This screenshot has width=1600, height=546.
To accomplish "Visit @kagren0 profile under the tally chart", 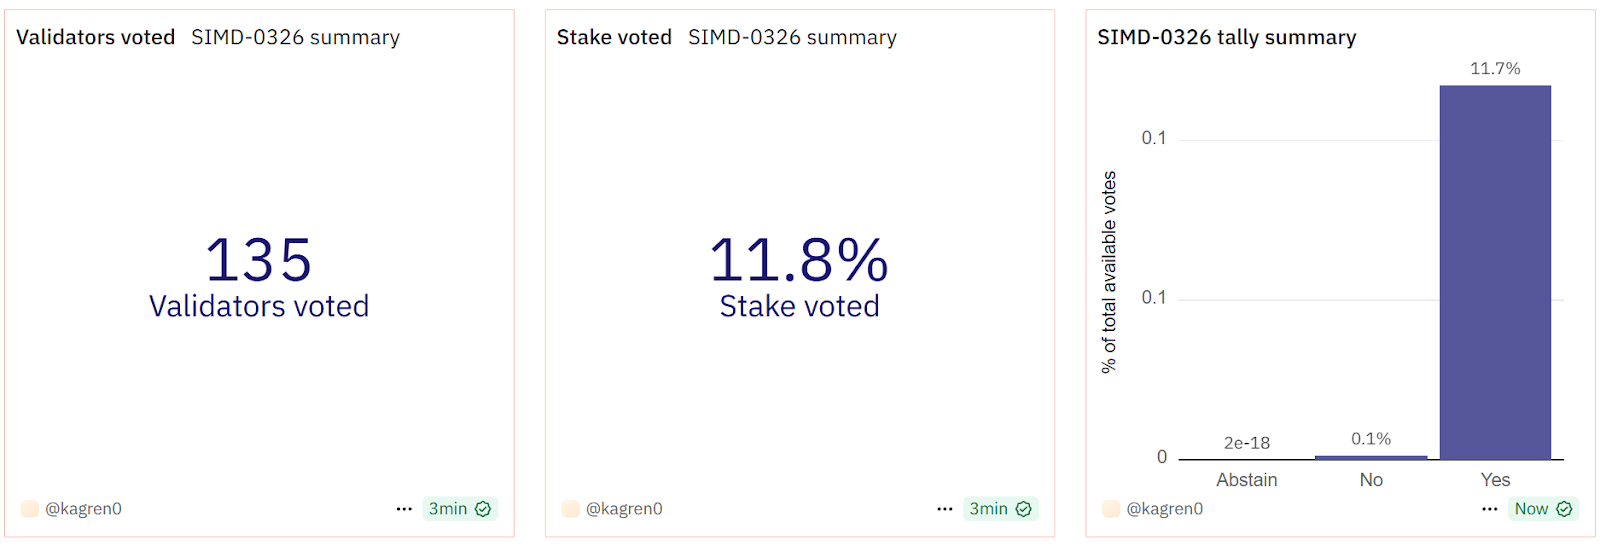I will 1165,509.
